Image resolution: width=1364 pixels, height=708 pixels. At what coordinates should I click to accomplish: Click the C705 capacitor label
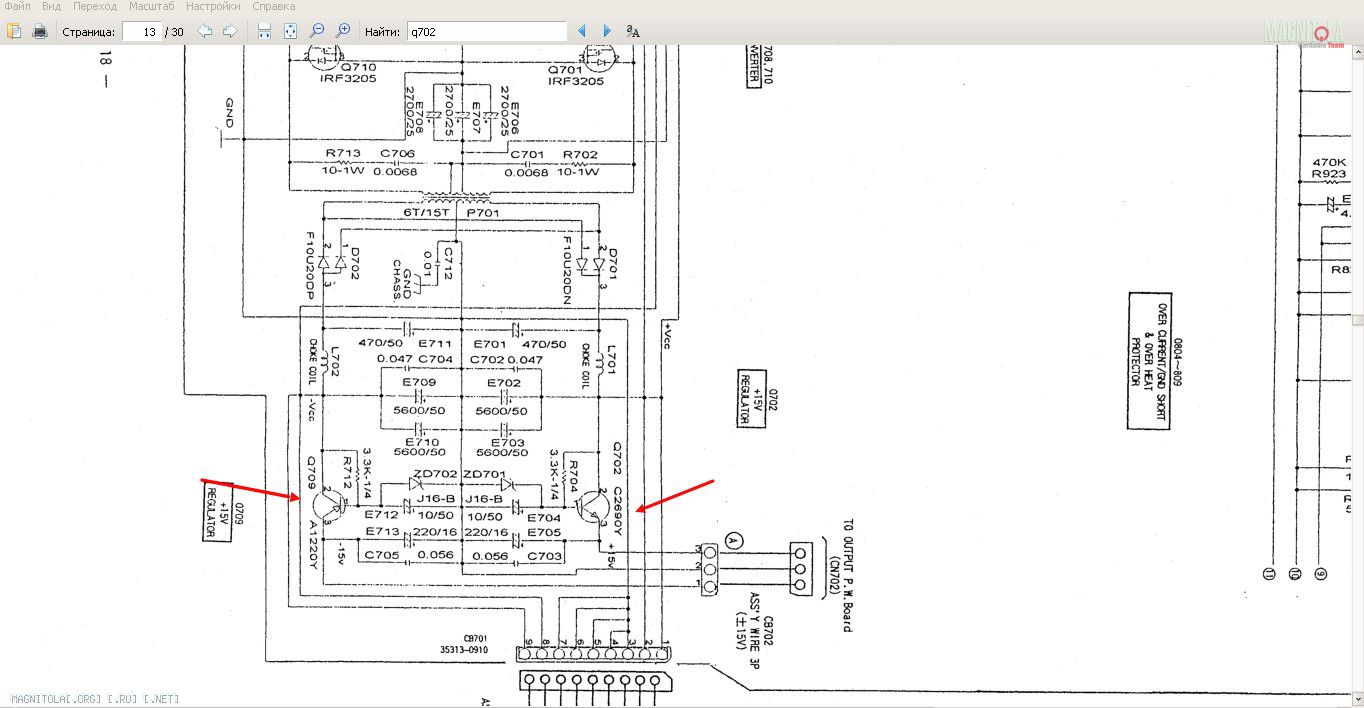pos(382,555)
